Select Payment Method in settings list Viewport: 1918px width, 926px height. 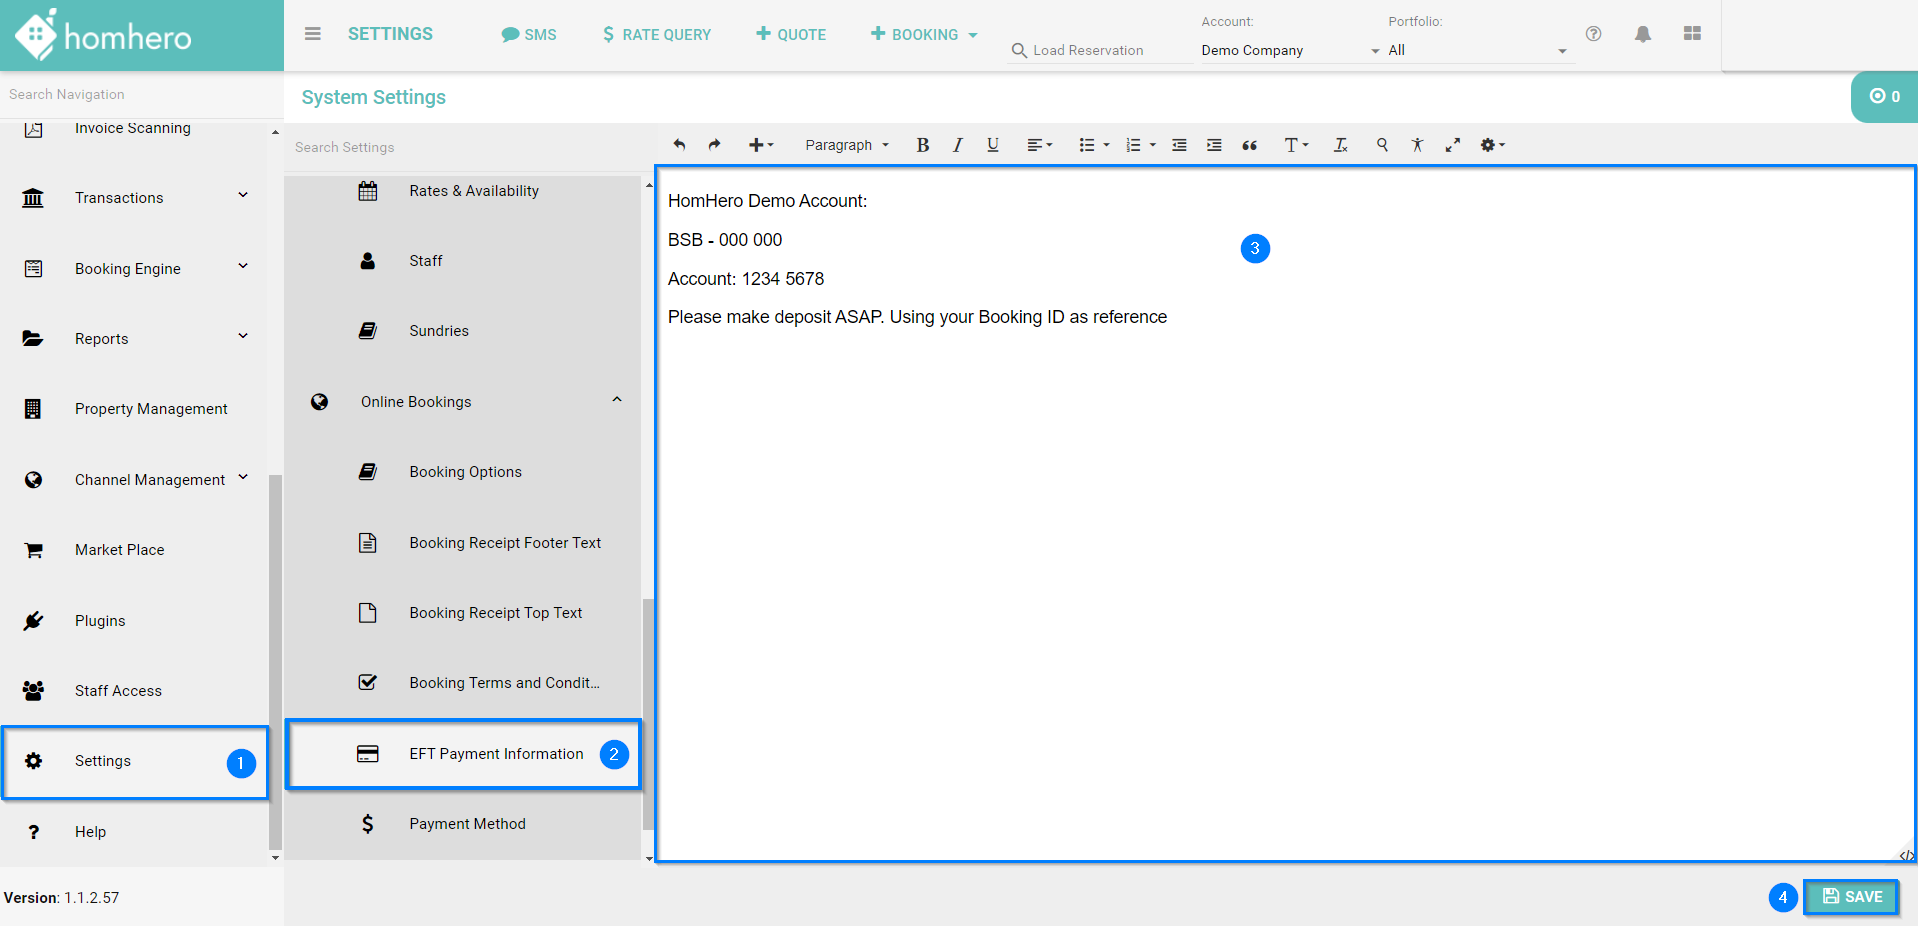[x=467, y=824]
